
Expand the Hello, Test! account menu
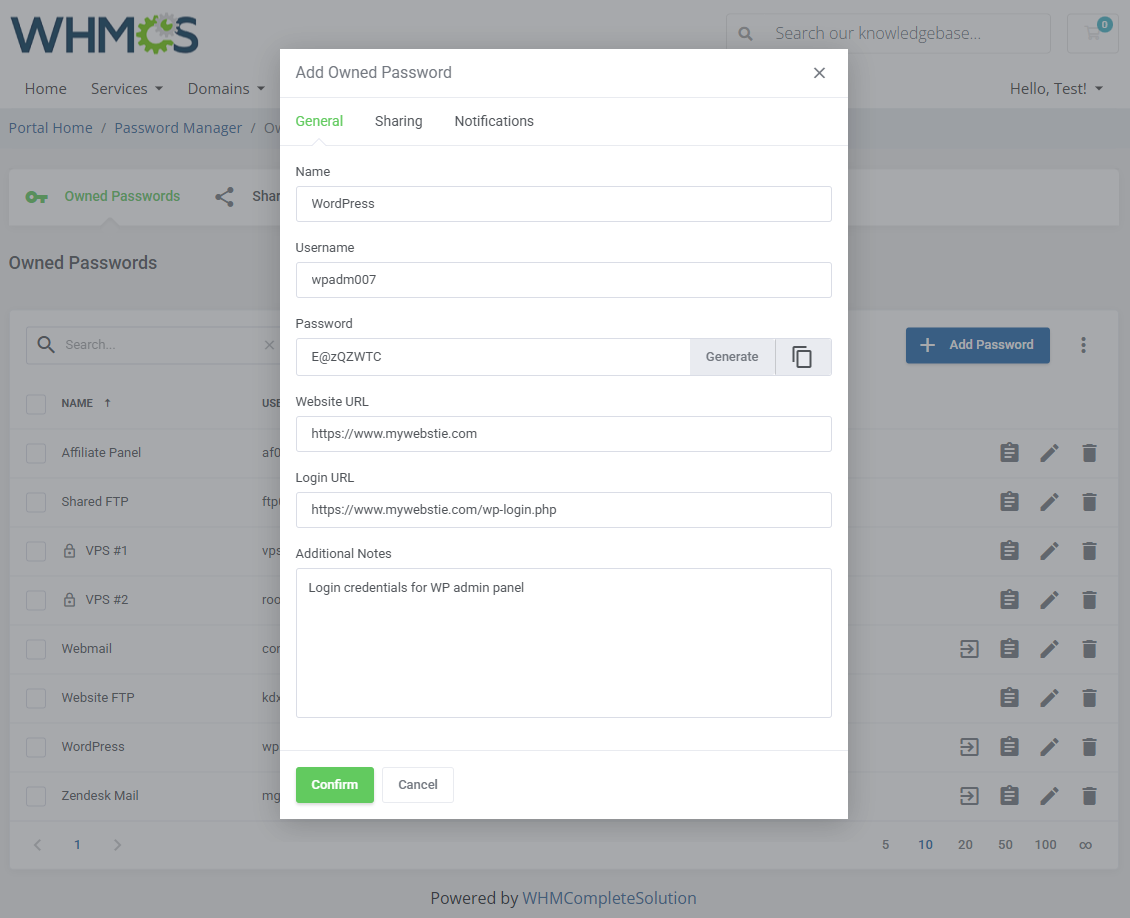[x=1056, y=89]
